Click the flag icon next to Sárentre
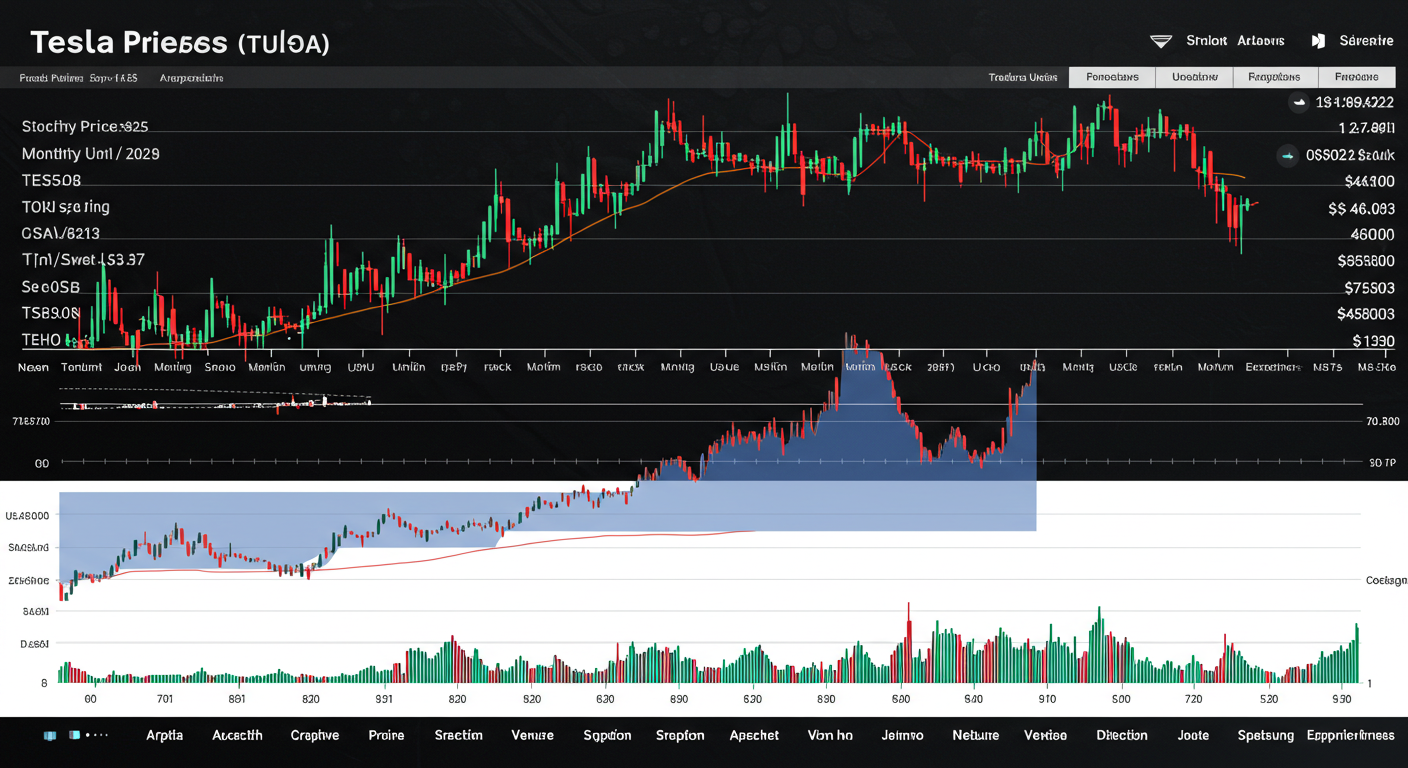The width and height of the screenshot is (1408, 768). [x=1318, y=41]
